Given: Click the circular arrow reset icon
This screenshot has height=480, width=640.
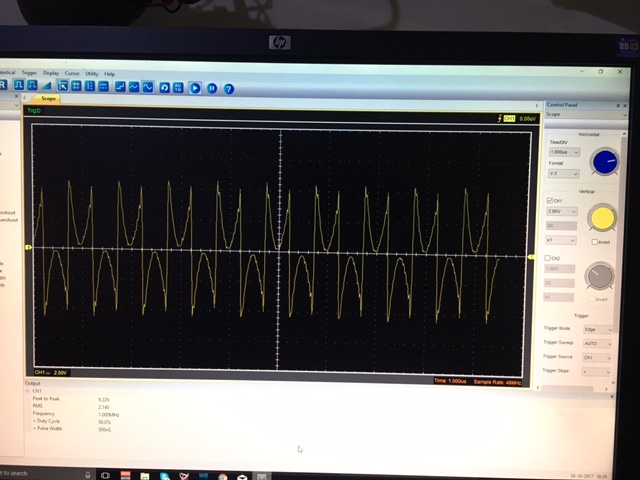Looking at the screenshot, I should [164, 88].
